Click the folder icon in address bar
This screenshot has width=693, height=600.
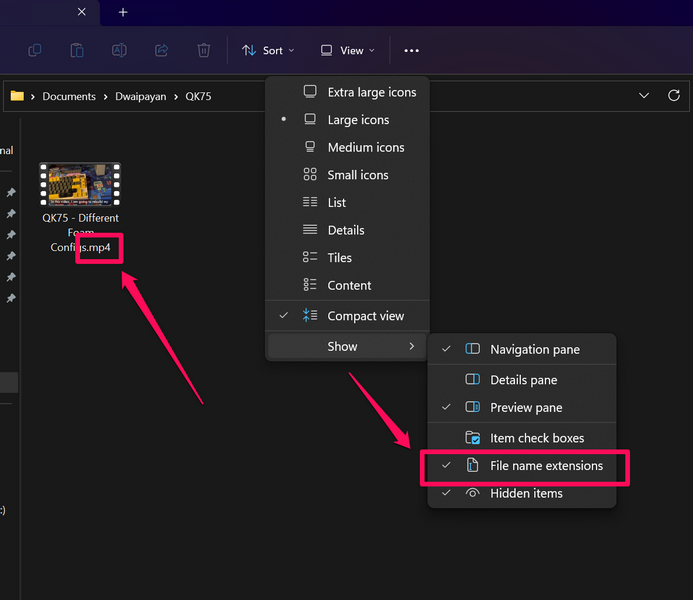pyautogui.click(x=17, y=96)
